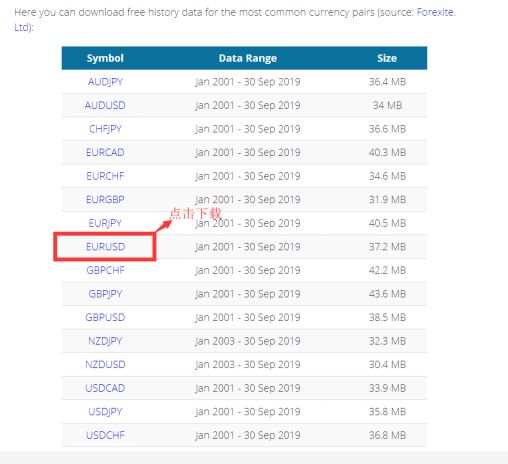The image size is (508, 464).
Task: Download USDJPY history data
Action: click(x=105, y=412)
